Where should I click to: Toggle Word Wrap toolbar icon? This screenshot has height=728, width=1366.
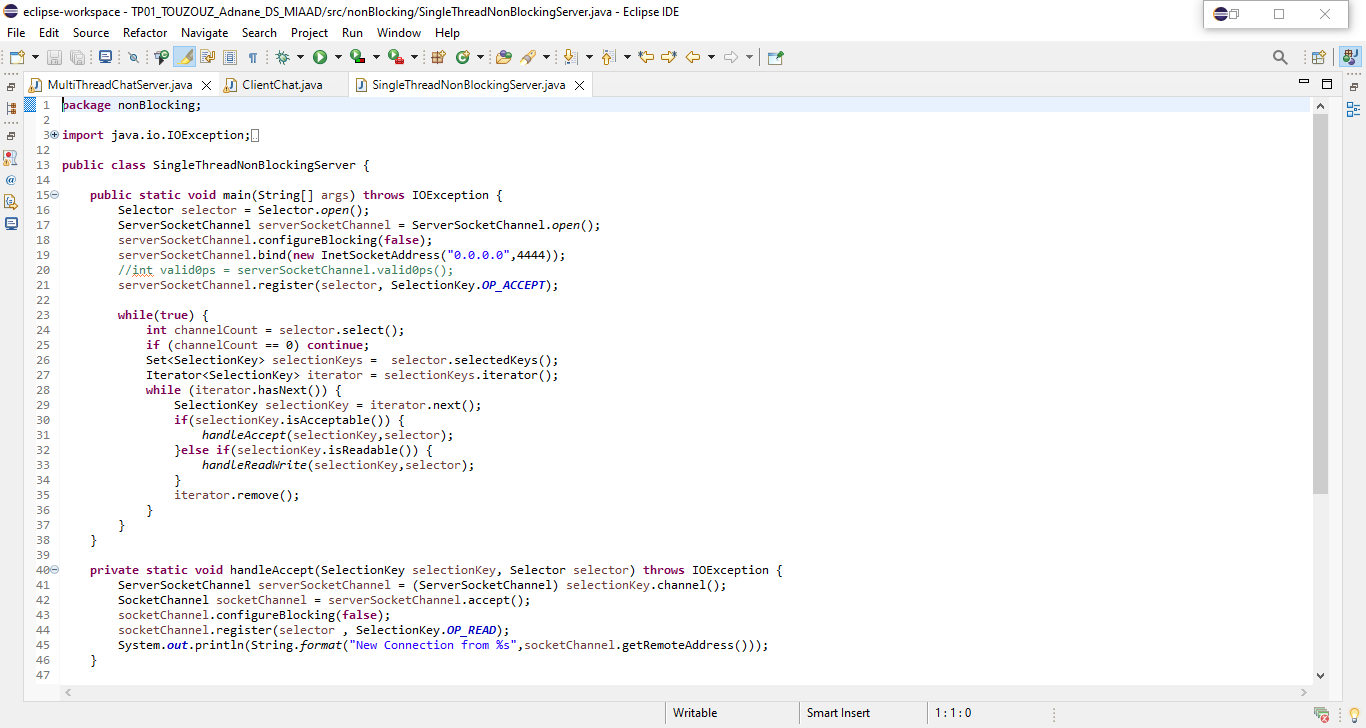pyautogui.click(x=207, y=57)
